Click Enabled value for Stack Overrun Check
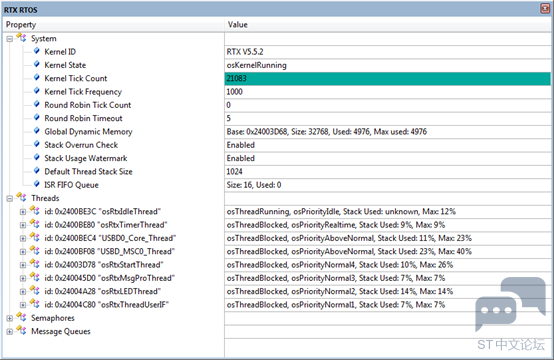This screenshot has height=360, width=554. pos(241,145)
